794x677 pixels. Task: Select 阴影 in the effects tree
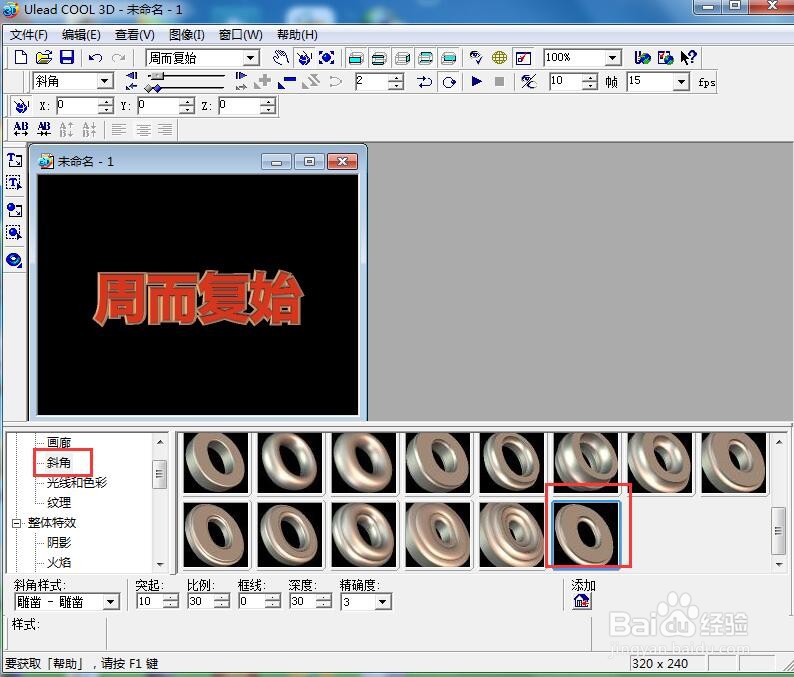59,543
